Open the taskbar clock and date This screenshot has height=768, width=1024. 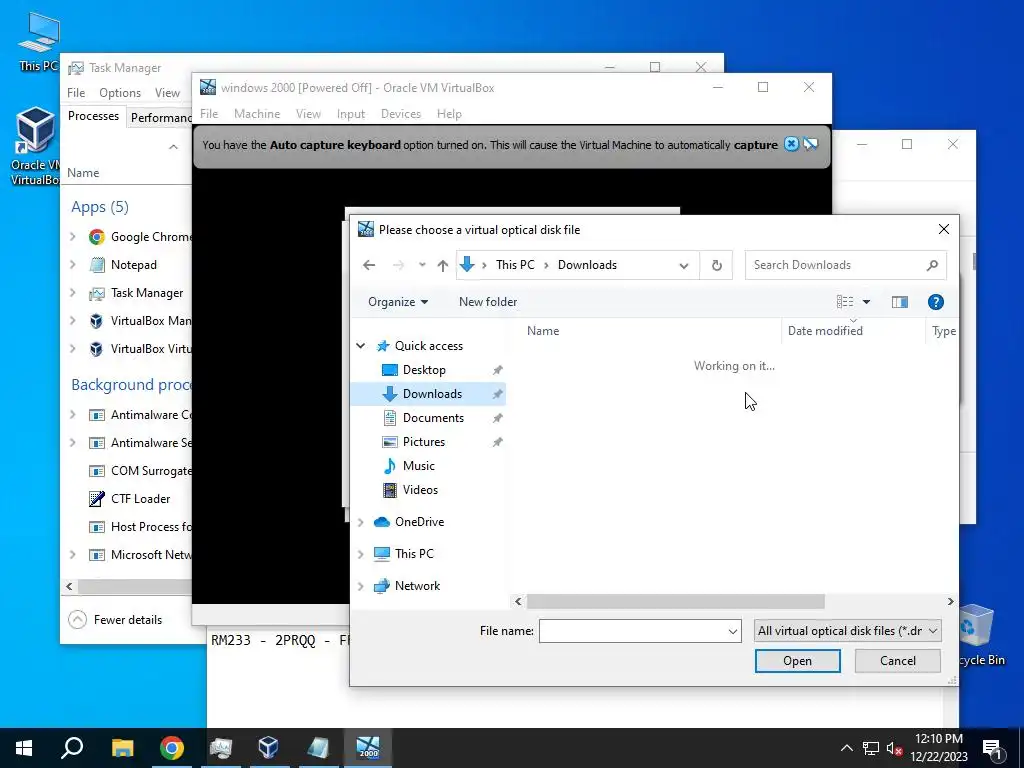click(x=938, y=748)
